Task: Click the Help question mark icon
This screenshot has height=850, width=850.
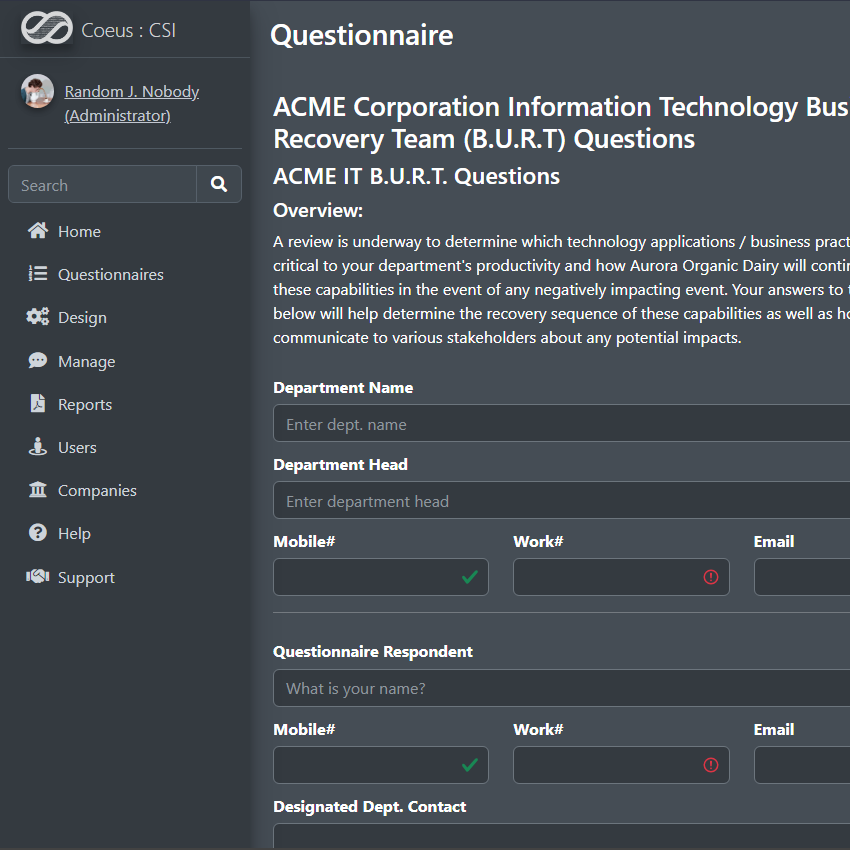Action: coord(38,533)
